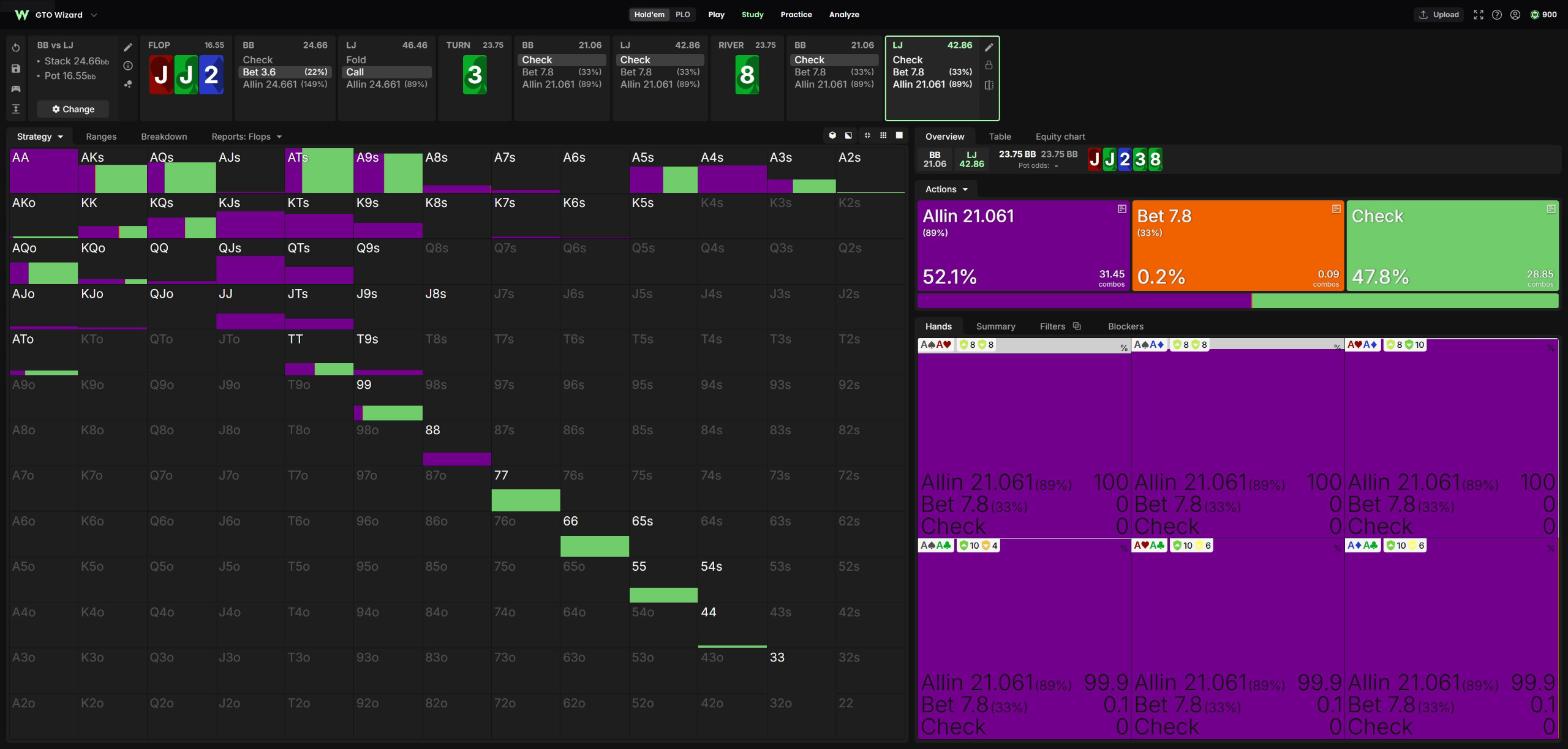Toggle the half-shaded square view mode
1568x749 pixels.
point(849,135)
